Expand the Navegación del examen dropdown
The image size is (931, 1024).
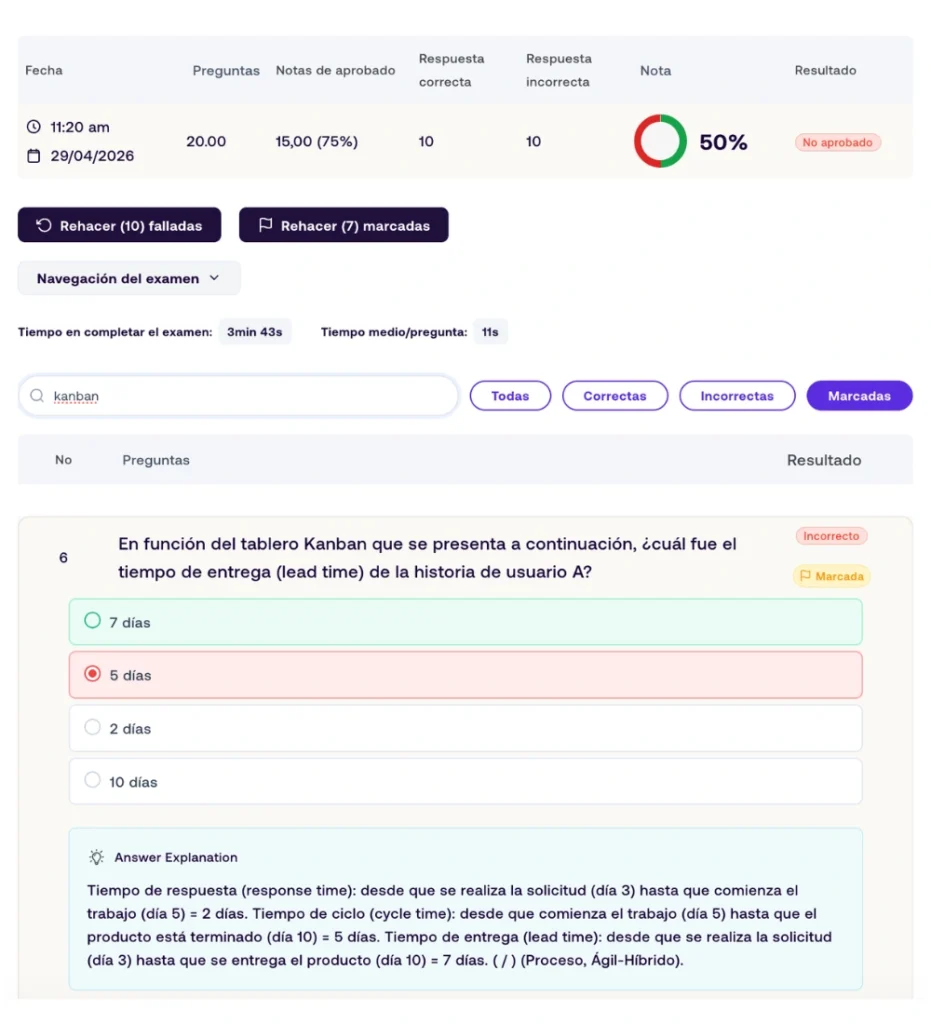[x=129, y=278]
